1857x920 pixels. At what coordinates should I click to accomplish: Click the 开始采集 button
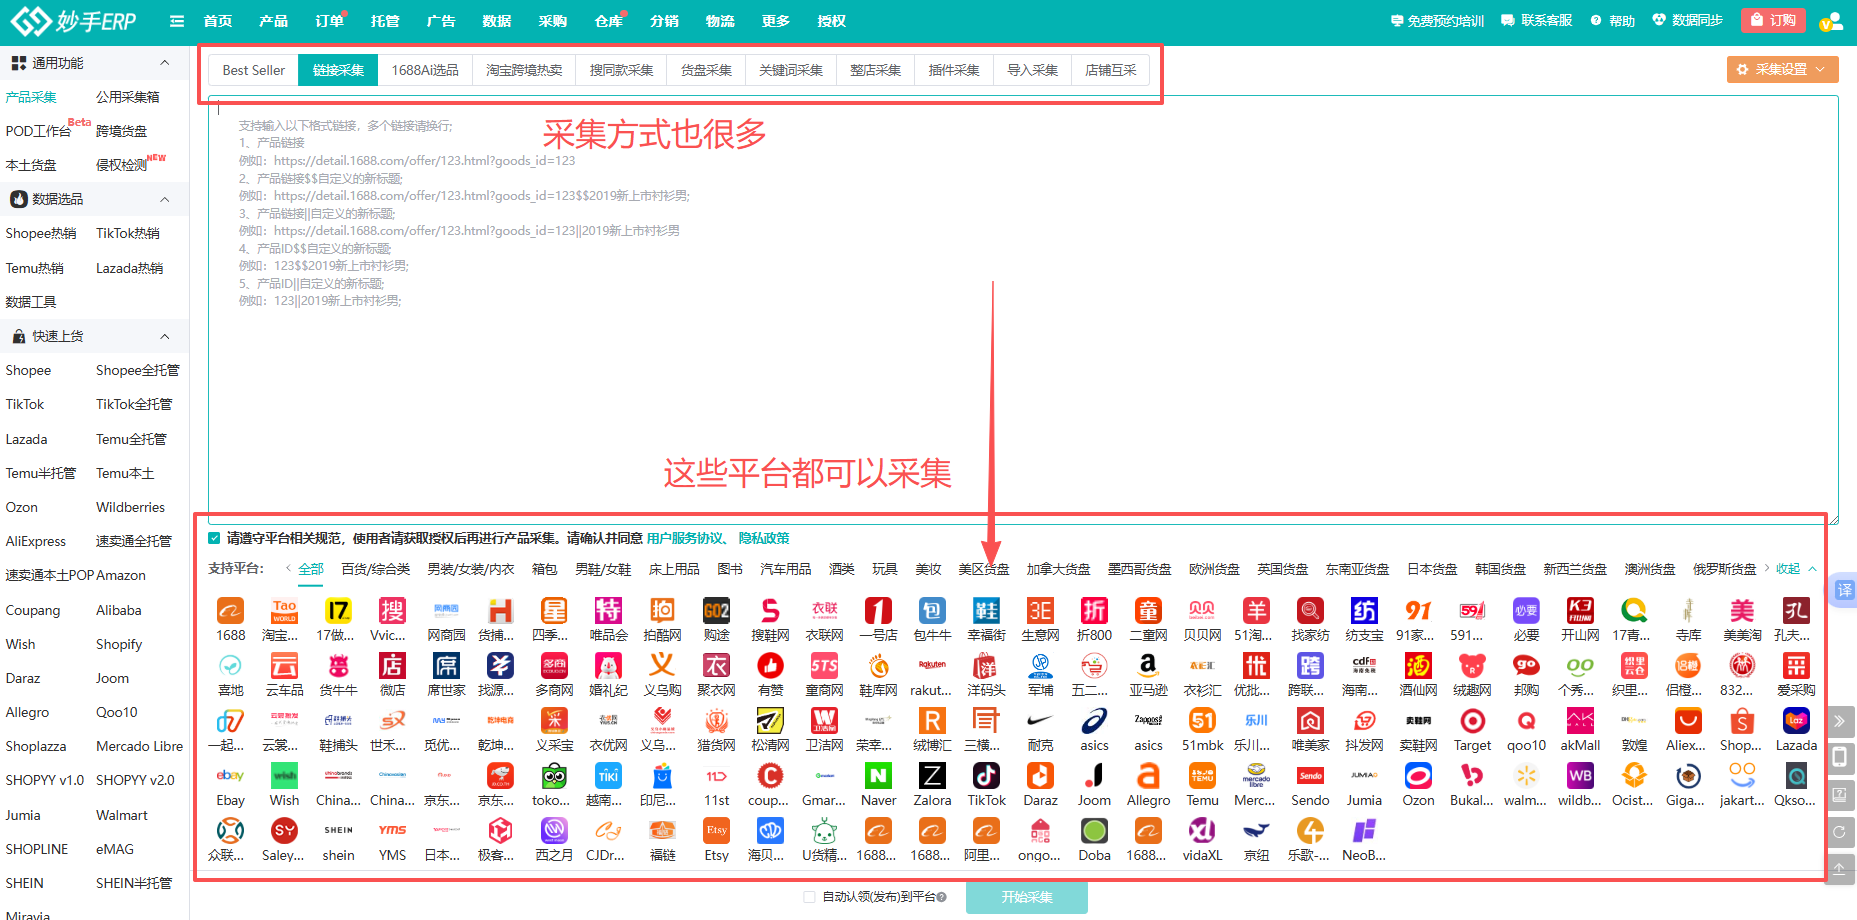click(1026, 897)
